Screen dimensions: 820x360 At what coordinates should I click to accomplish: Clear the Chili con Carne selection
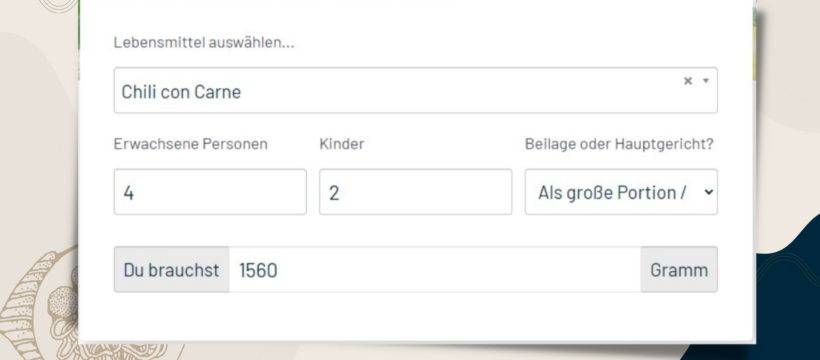688,81
